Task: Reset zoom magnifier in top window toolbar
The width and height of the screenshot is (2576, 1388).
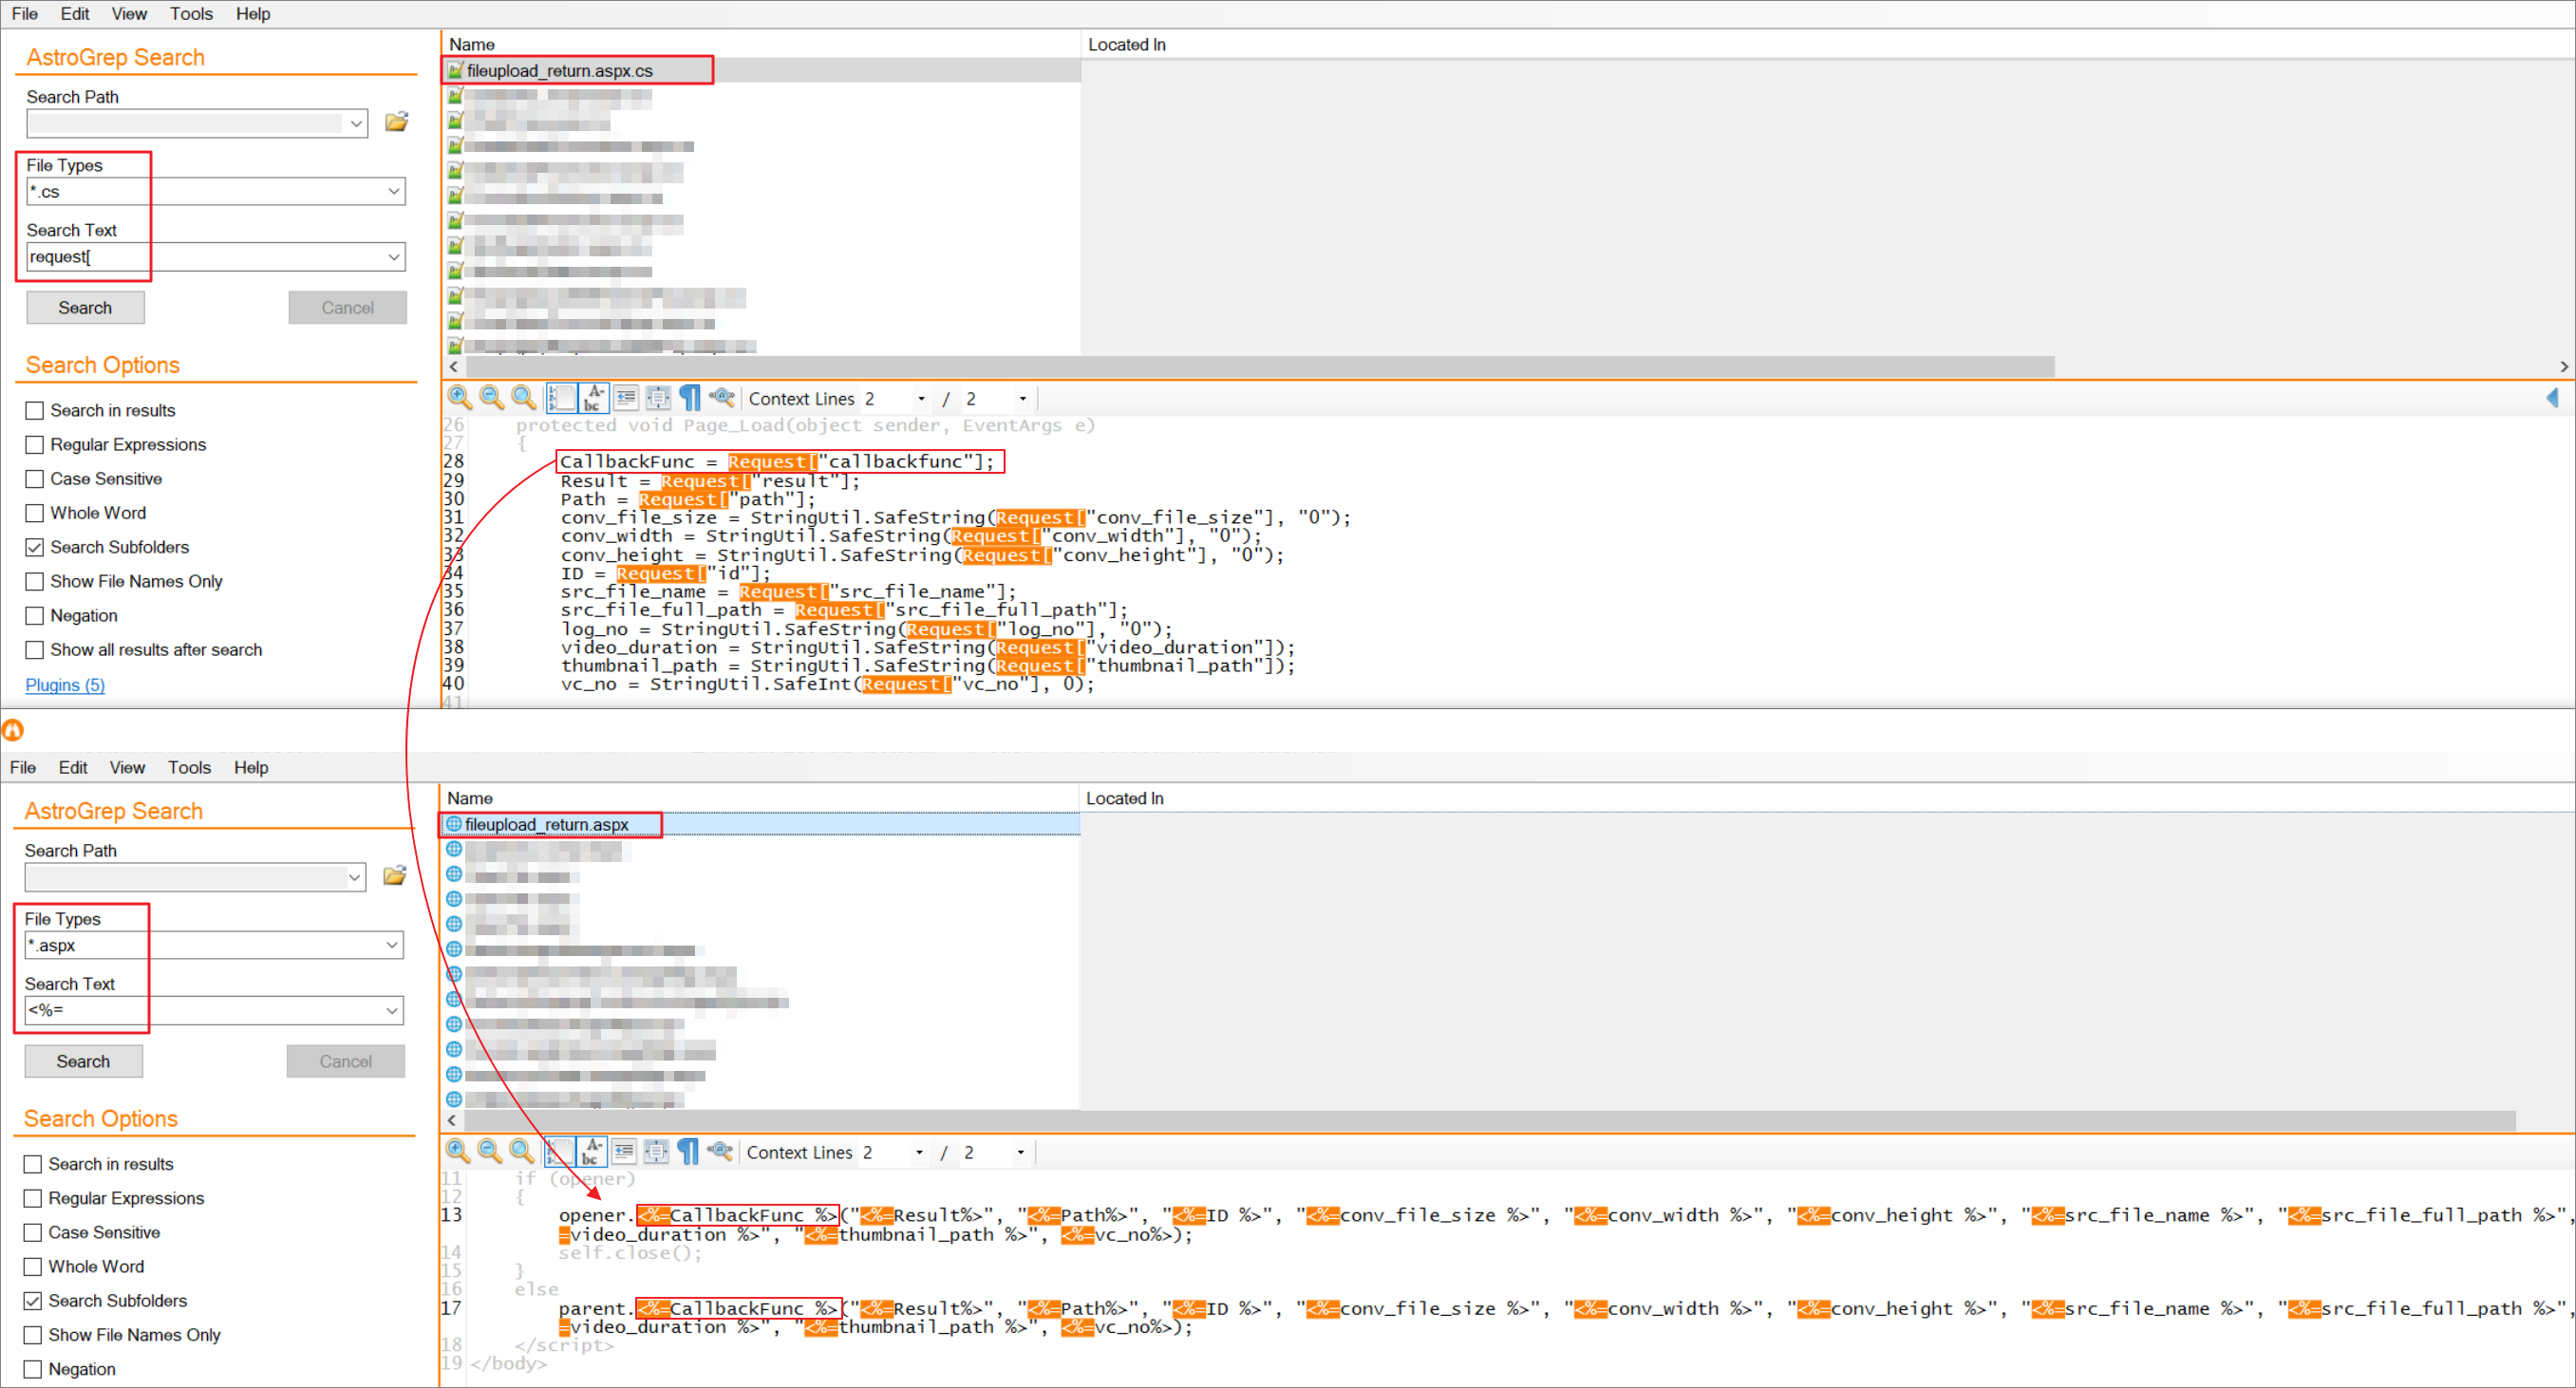Action: [523, 398]
